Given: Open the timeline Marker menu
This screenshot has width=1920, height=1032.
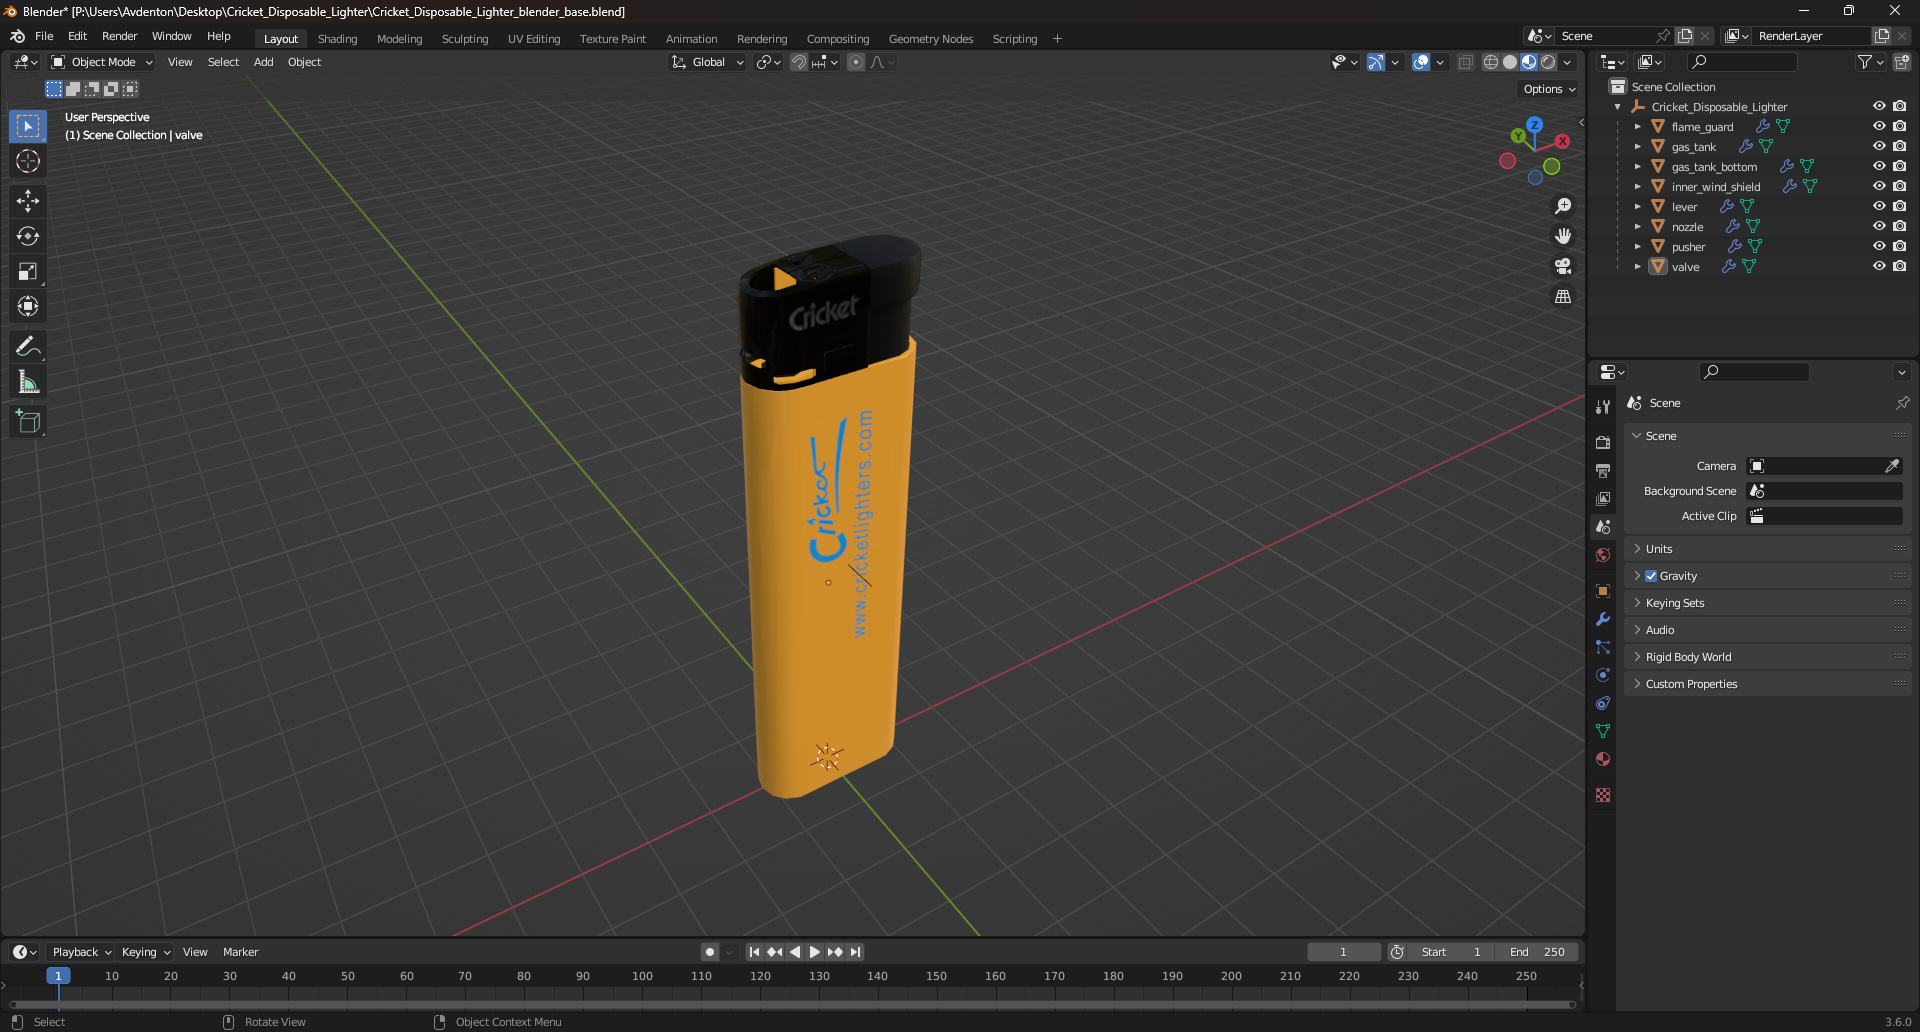Looking at the screenshot, I should pos(240,952).
